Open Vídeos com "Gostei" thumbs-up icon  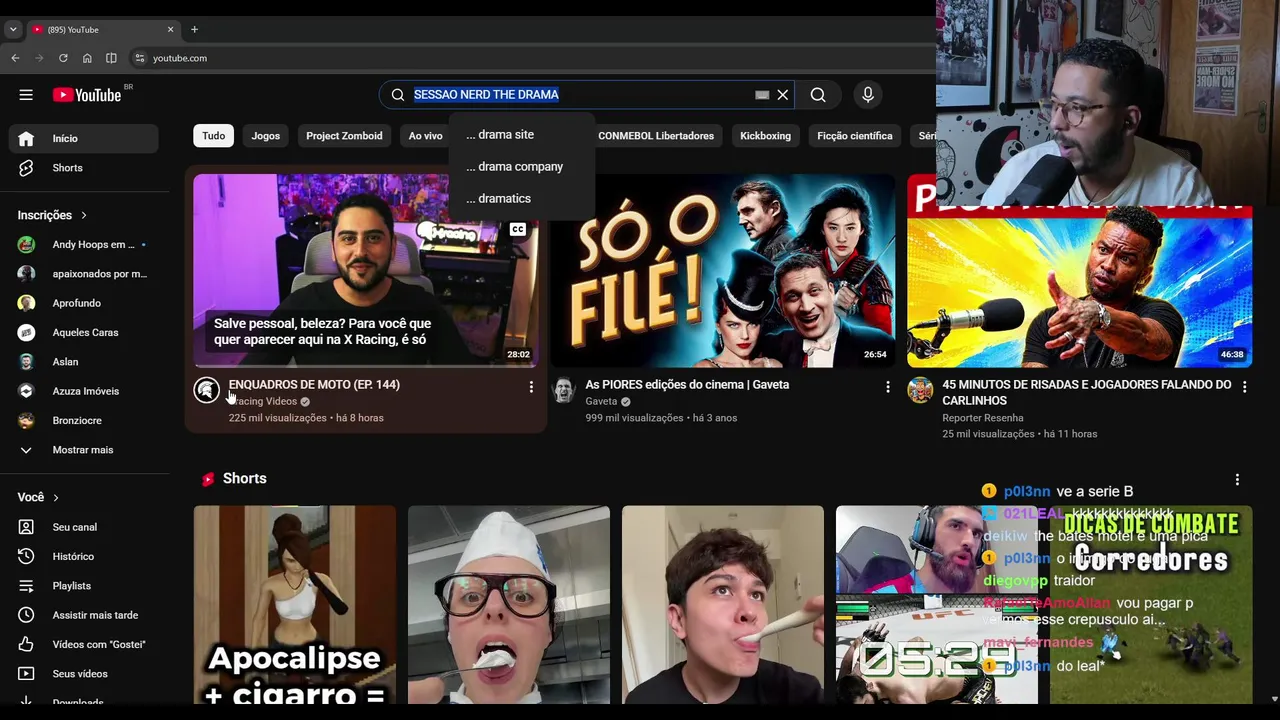(x=26, y=644)
